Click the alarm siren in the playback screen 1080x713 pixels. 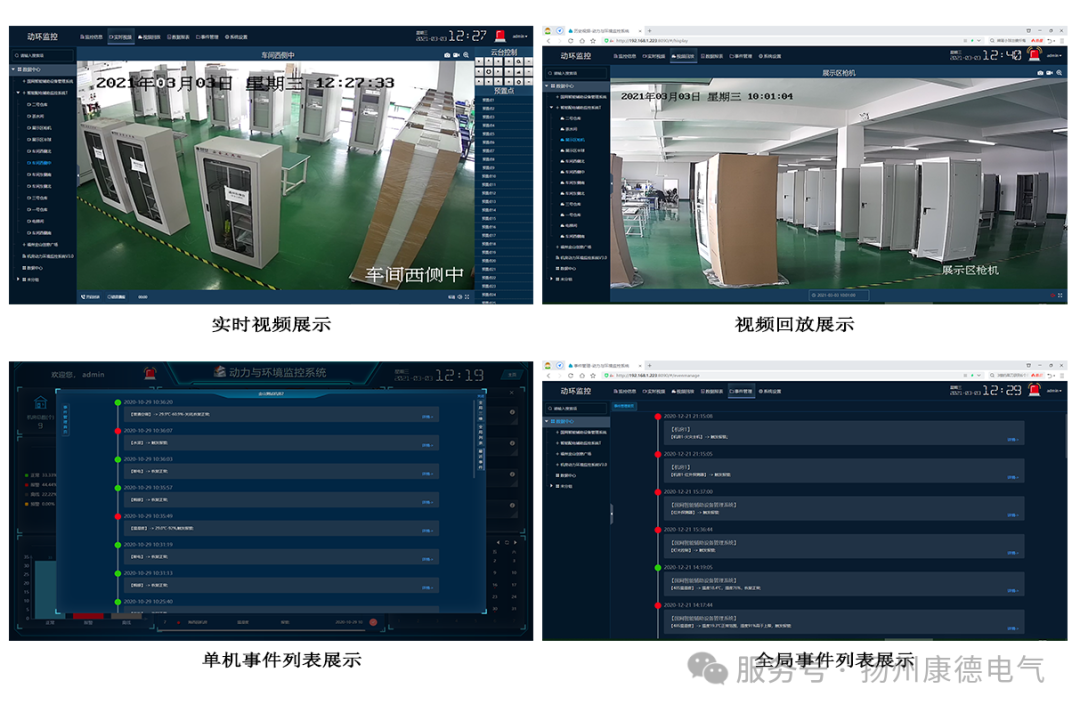click(x=1034, y=54)
